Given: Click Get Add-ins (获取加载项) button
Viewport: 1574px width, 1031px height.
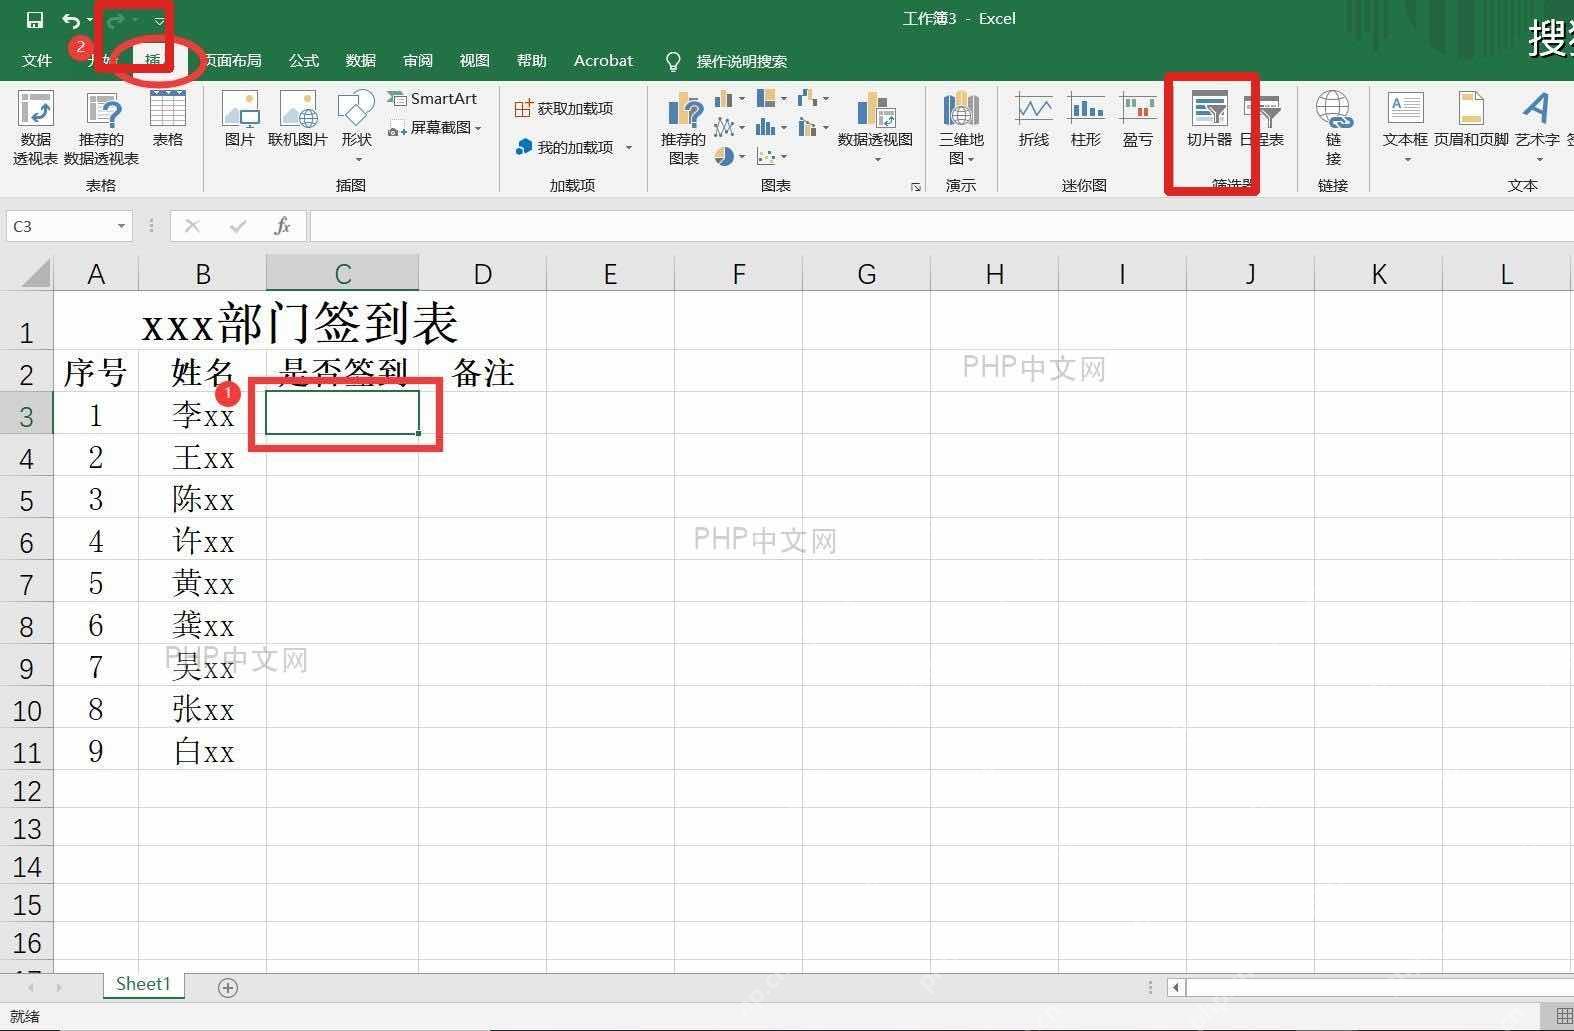Looking at the screenshot, I should point(564,108).
